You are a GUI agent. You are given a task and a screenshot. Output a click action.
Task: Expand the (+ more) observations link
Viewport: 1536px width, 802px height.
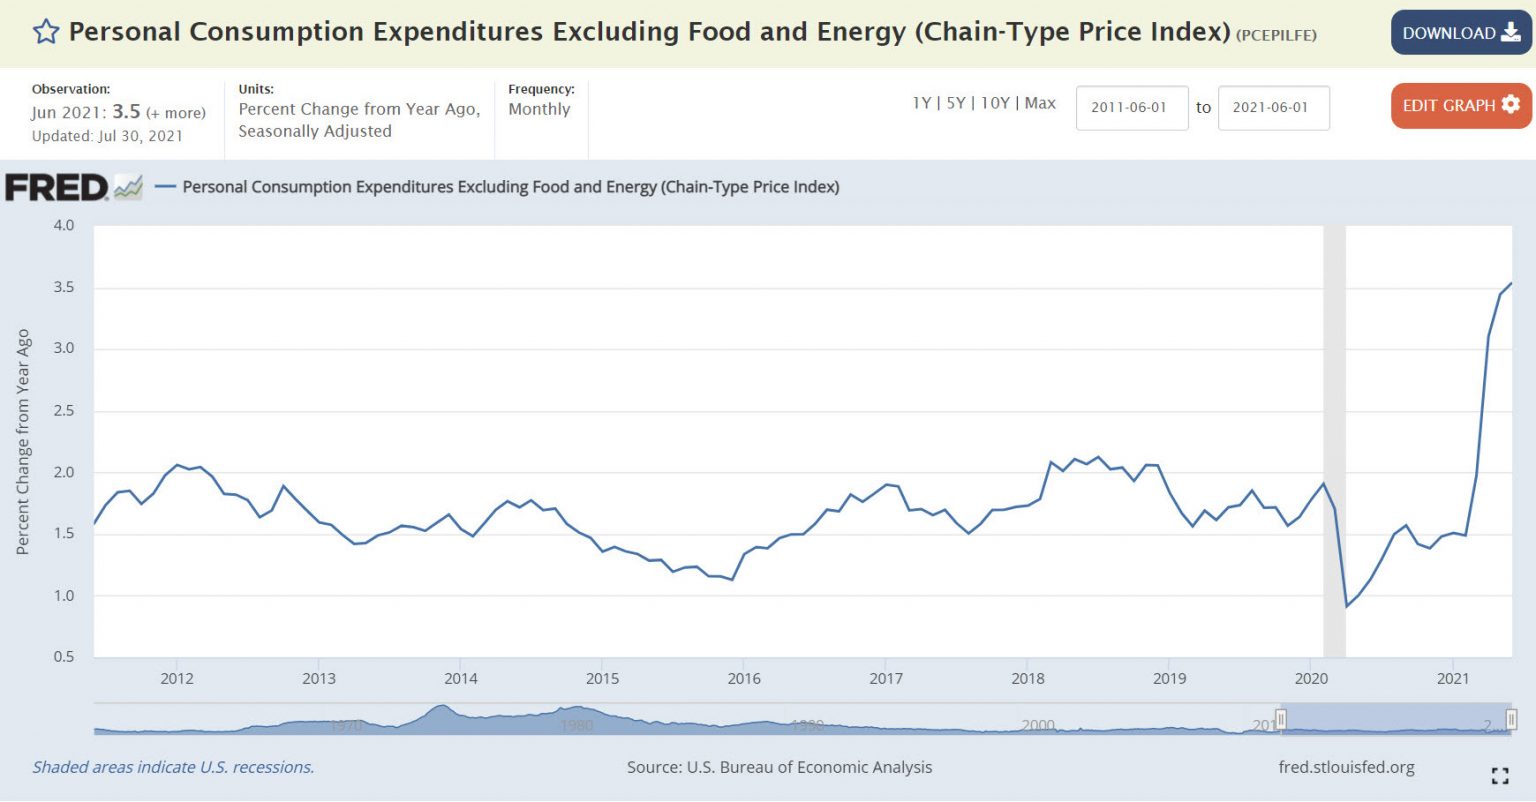pos(176,113)
